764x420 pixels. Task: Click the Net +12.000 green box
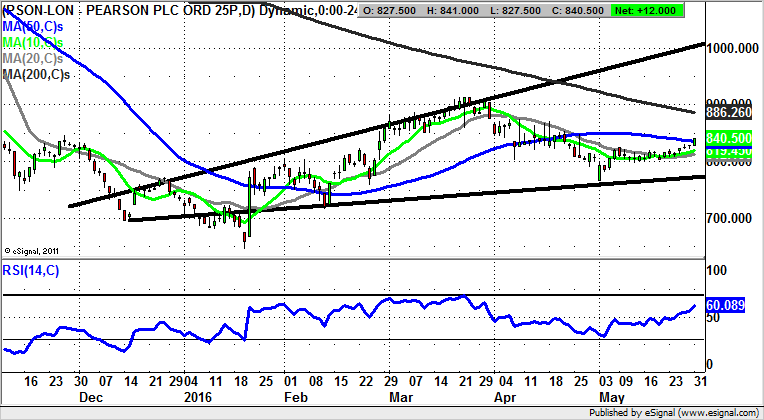tap(661, 10)
